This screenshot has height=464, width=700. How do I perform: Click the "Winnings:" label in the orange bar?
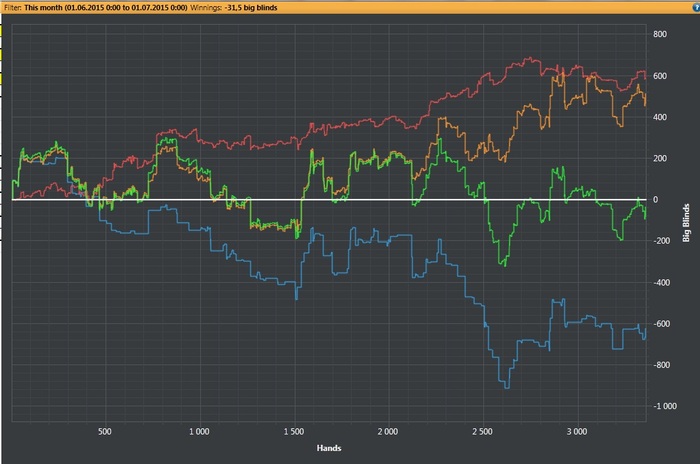206,8
